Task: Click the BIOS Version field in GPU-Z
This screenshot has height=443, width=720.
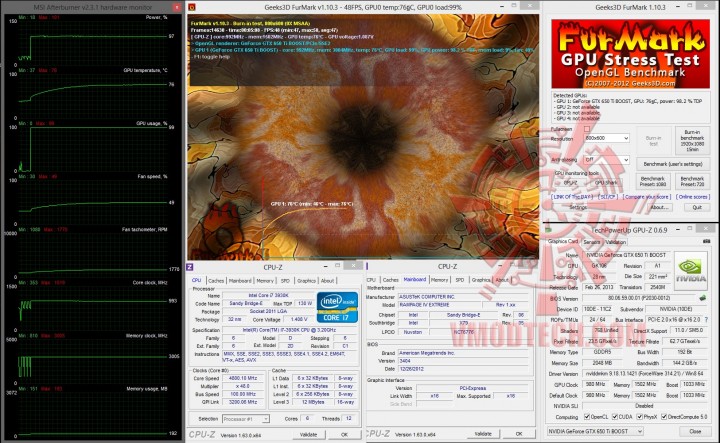Action: pyautogui.click(x=640, y=298)
